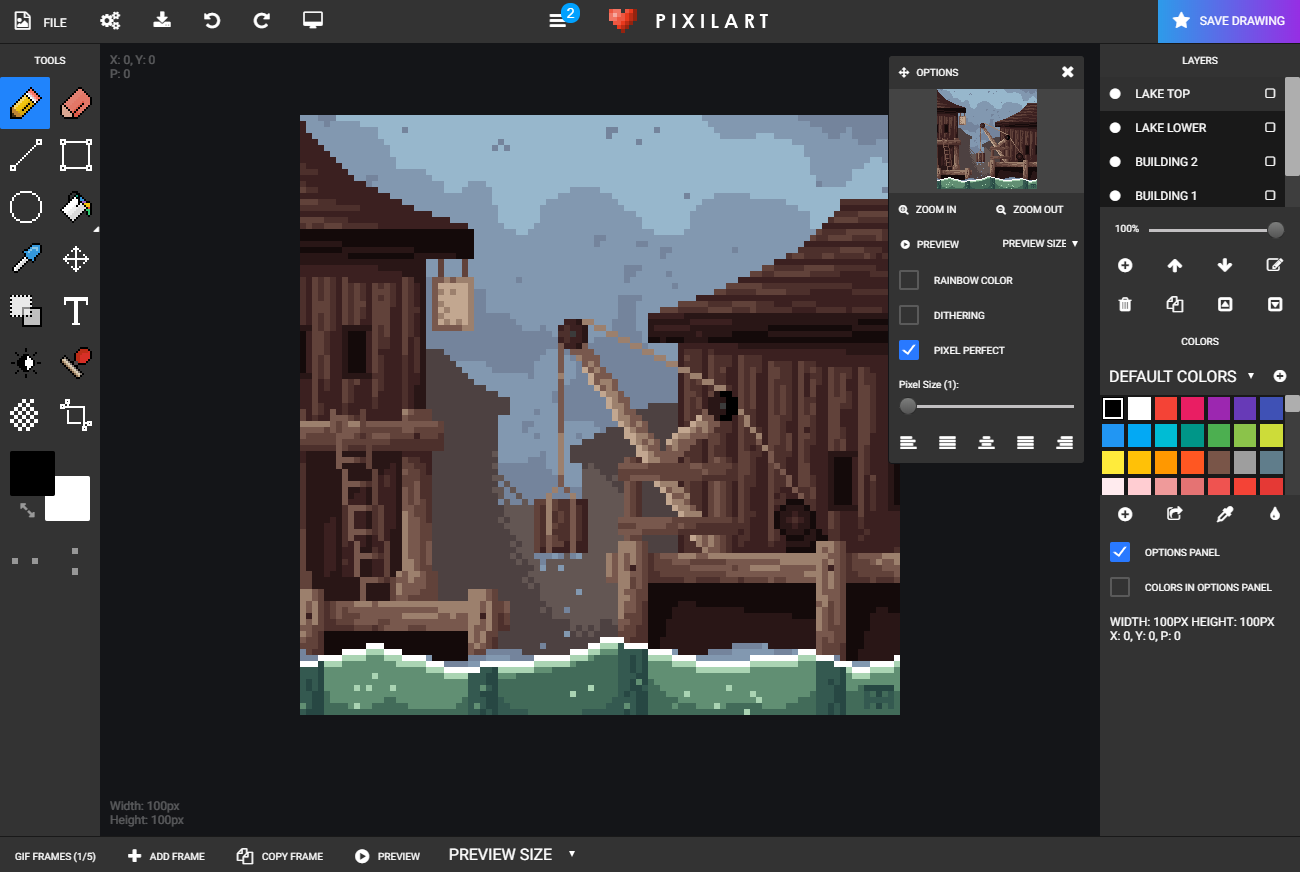
Task: Open the Lighten tool
Action: (x=24, y=363)
